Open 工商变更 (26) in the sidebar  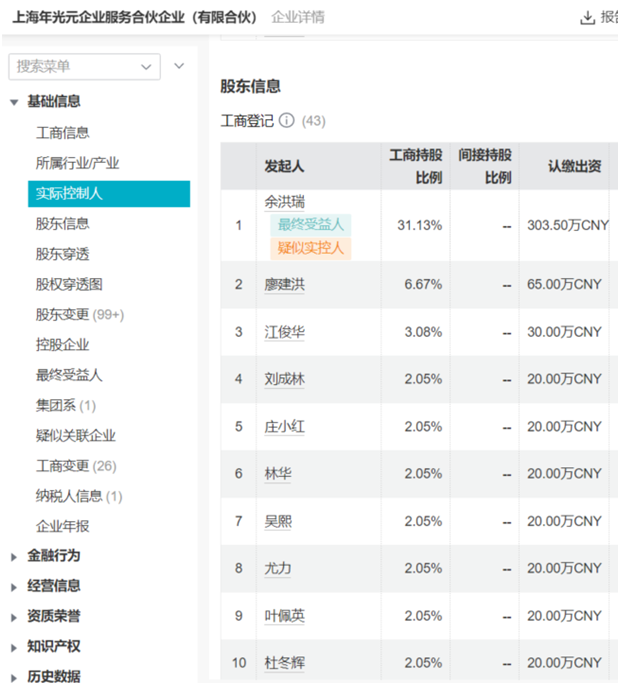click(76, 466)
